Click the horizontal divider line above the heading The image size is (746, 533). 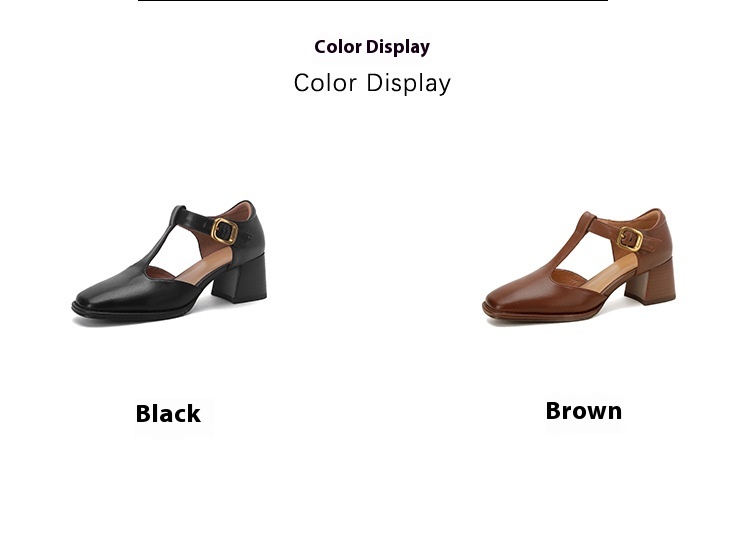coord(373,1)
